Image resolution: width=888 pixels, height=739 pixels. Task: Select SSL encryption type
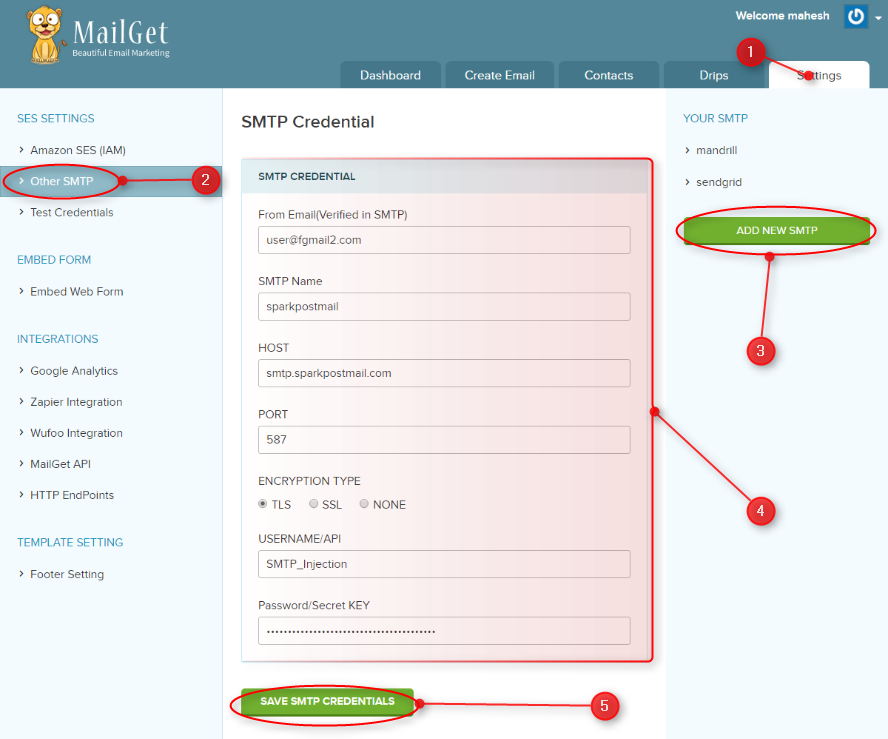(x=313, y=504)
